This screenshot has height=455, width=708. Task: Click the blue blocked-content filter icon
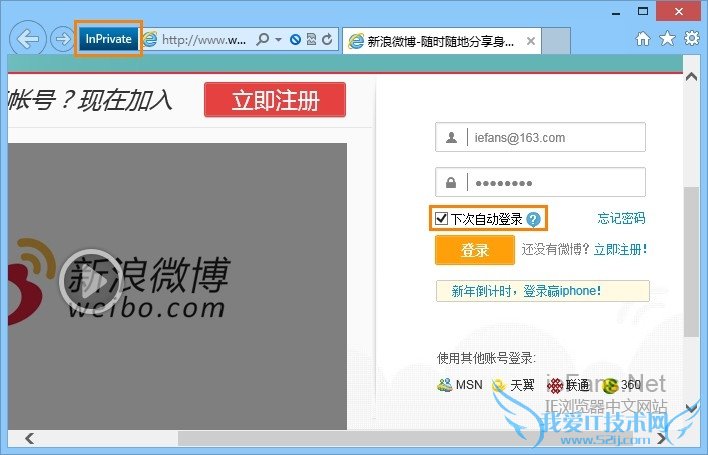(x=295, y=40)
